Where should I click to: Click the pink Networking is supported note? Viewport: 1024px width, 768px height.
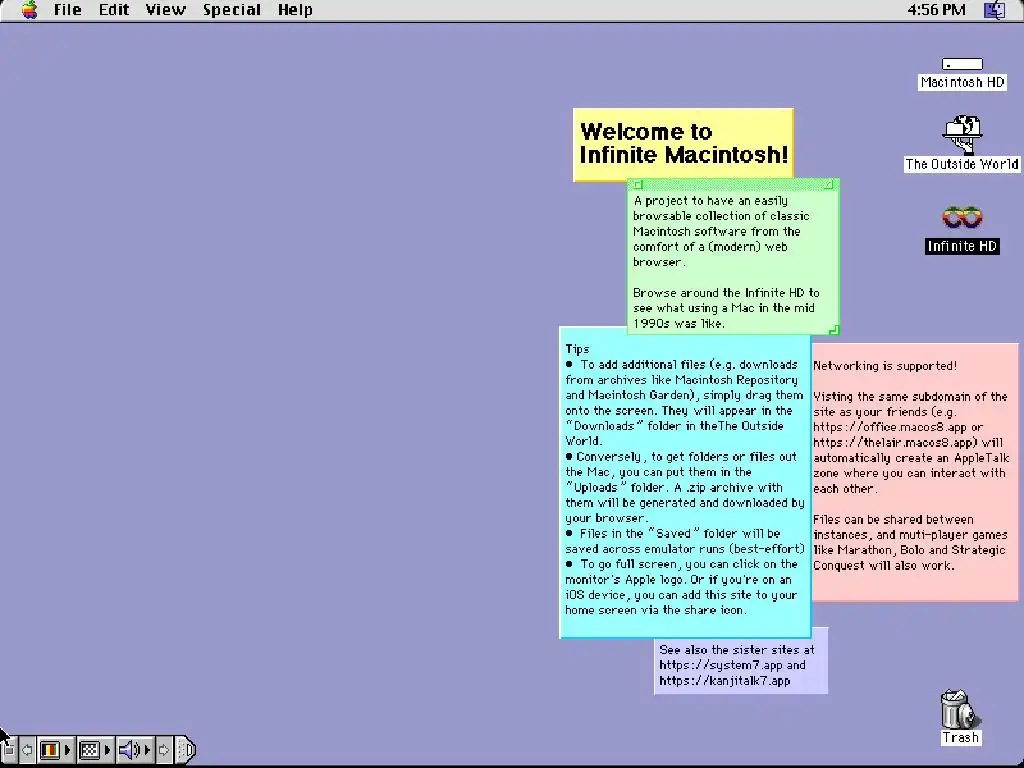[x=916, y=470]
